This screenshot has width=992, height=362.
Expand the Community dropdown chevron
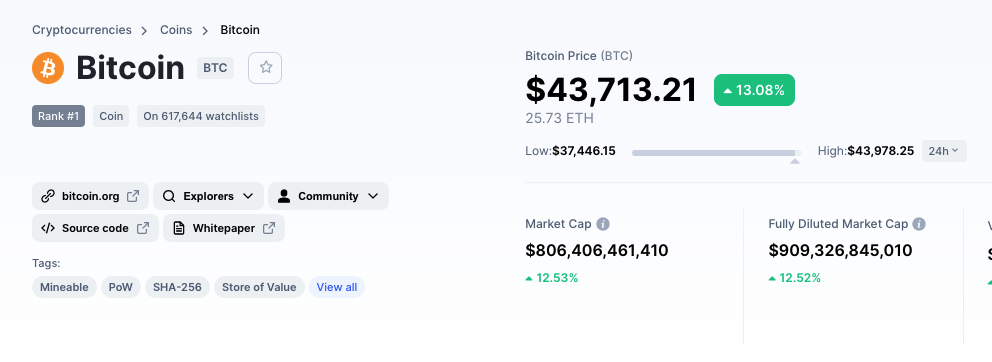pyautogui.click(x=373, y=196)
